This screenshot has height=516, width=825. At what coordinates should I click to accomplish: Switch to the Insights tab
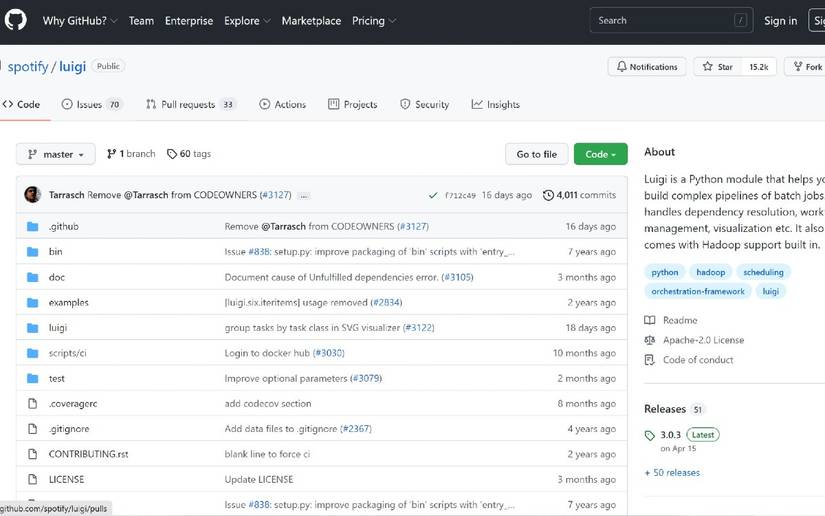point(496,105)
